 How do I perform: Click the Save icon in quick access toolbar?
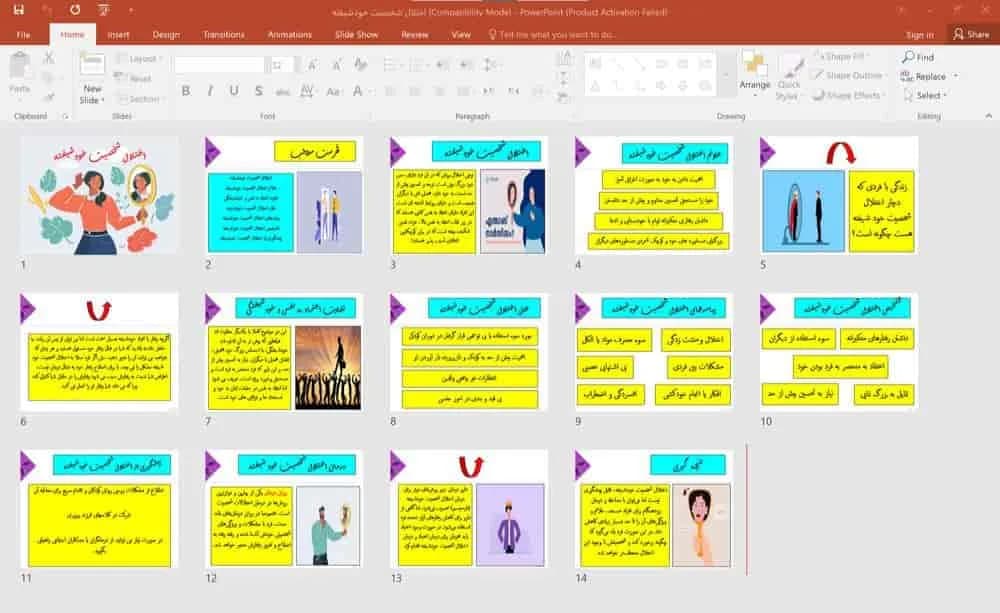tap(18, 10)
